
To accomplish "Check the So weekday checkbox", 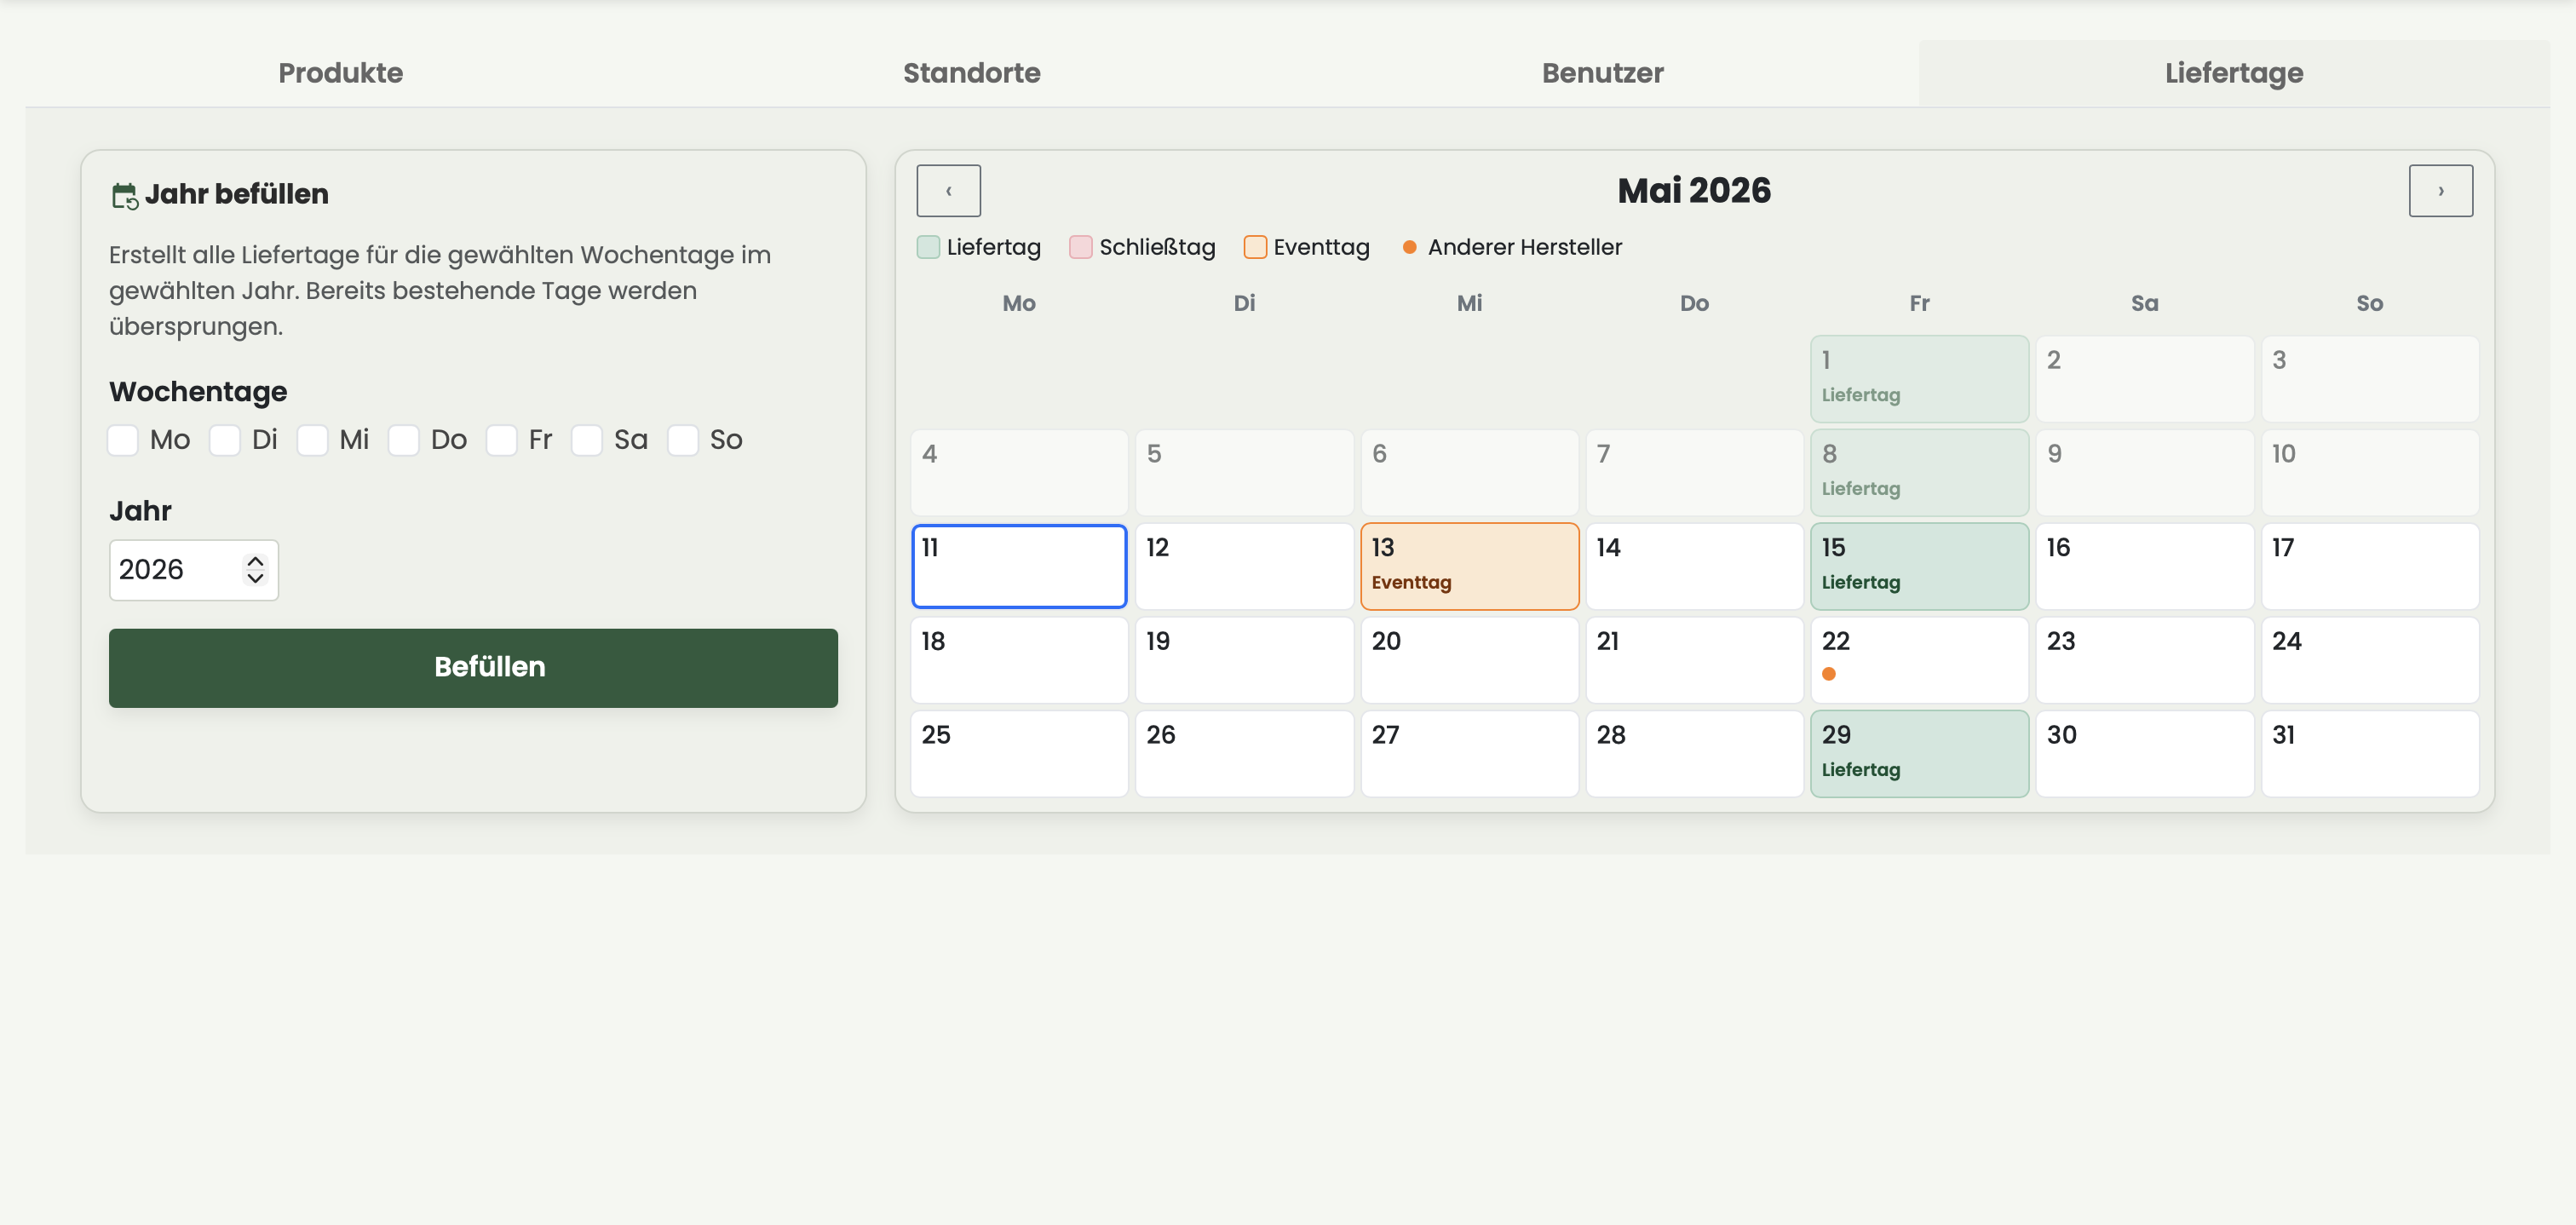I will (x=683, y=440).
